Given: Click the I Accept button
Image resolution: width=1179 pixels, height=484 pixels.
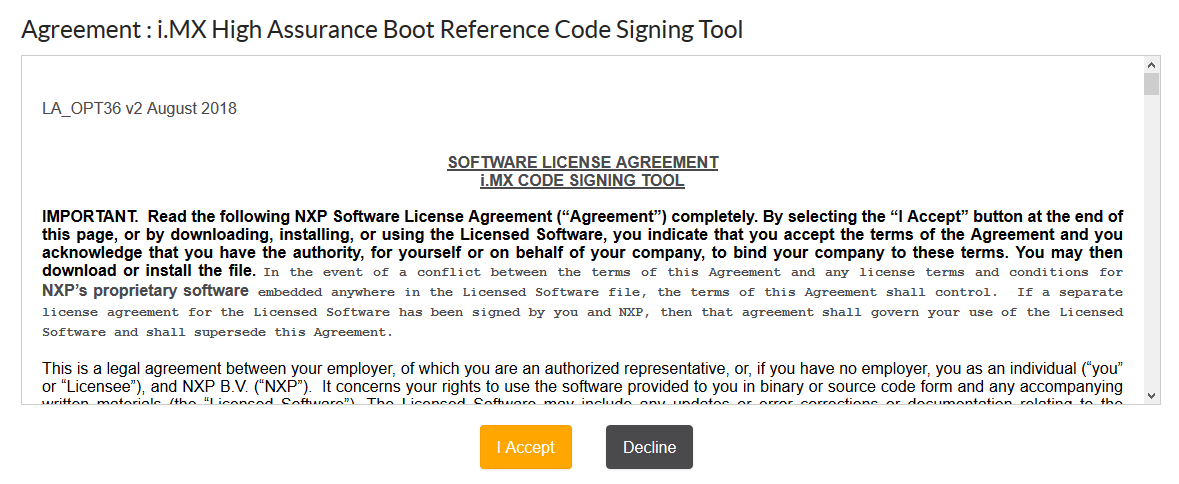Looking at the screenshot, I should tap(526, 447).
